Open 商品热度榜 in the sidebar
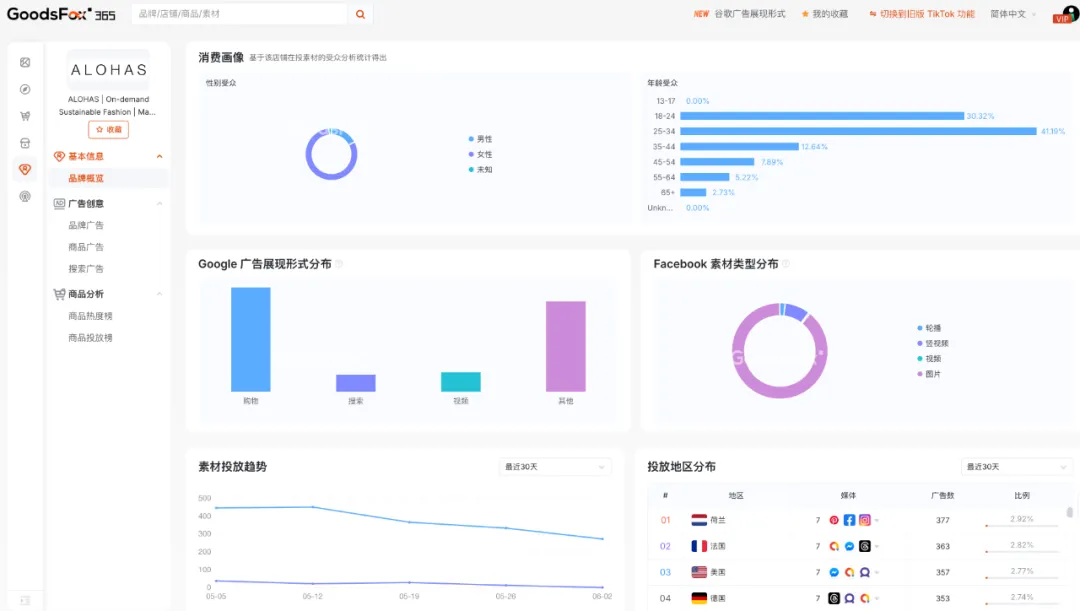This screenshot has width=1080, height=611. click(x=90, y=316)
